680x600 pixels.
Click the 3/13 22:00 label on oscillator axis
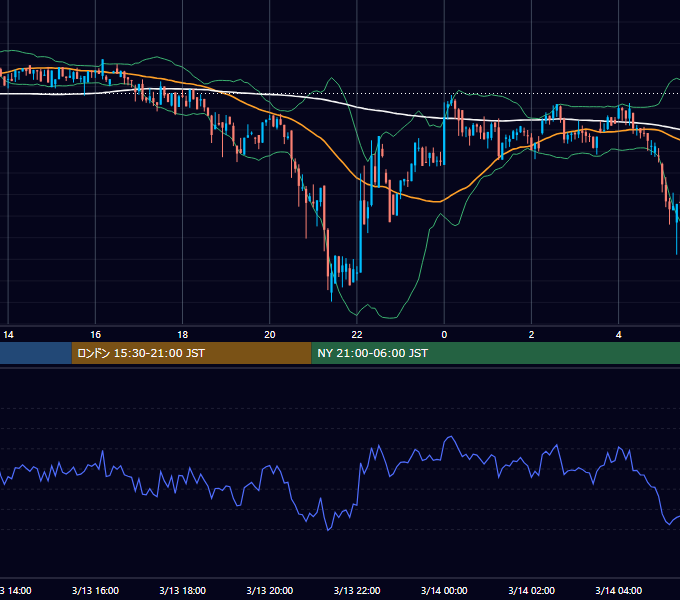[357, 590]
